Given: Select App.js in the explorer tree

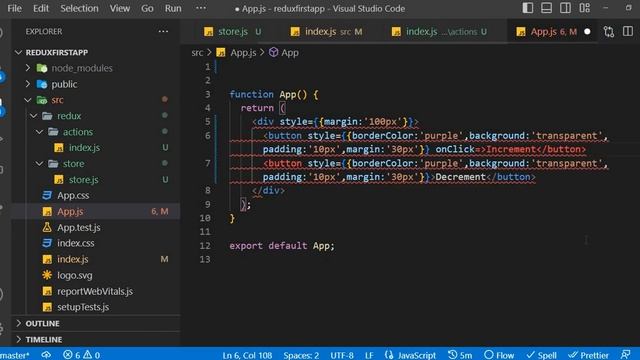Looking at the screenshot, I should [x=70, y=211].
